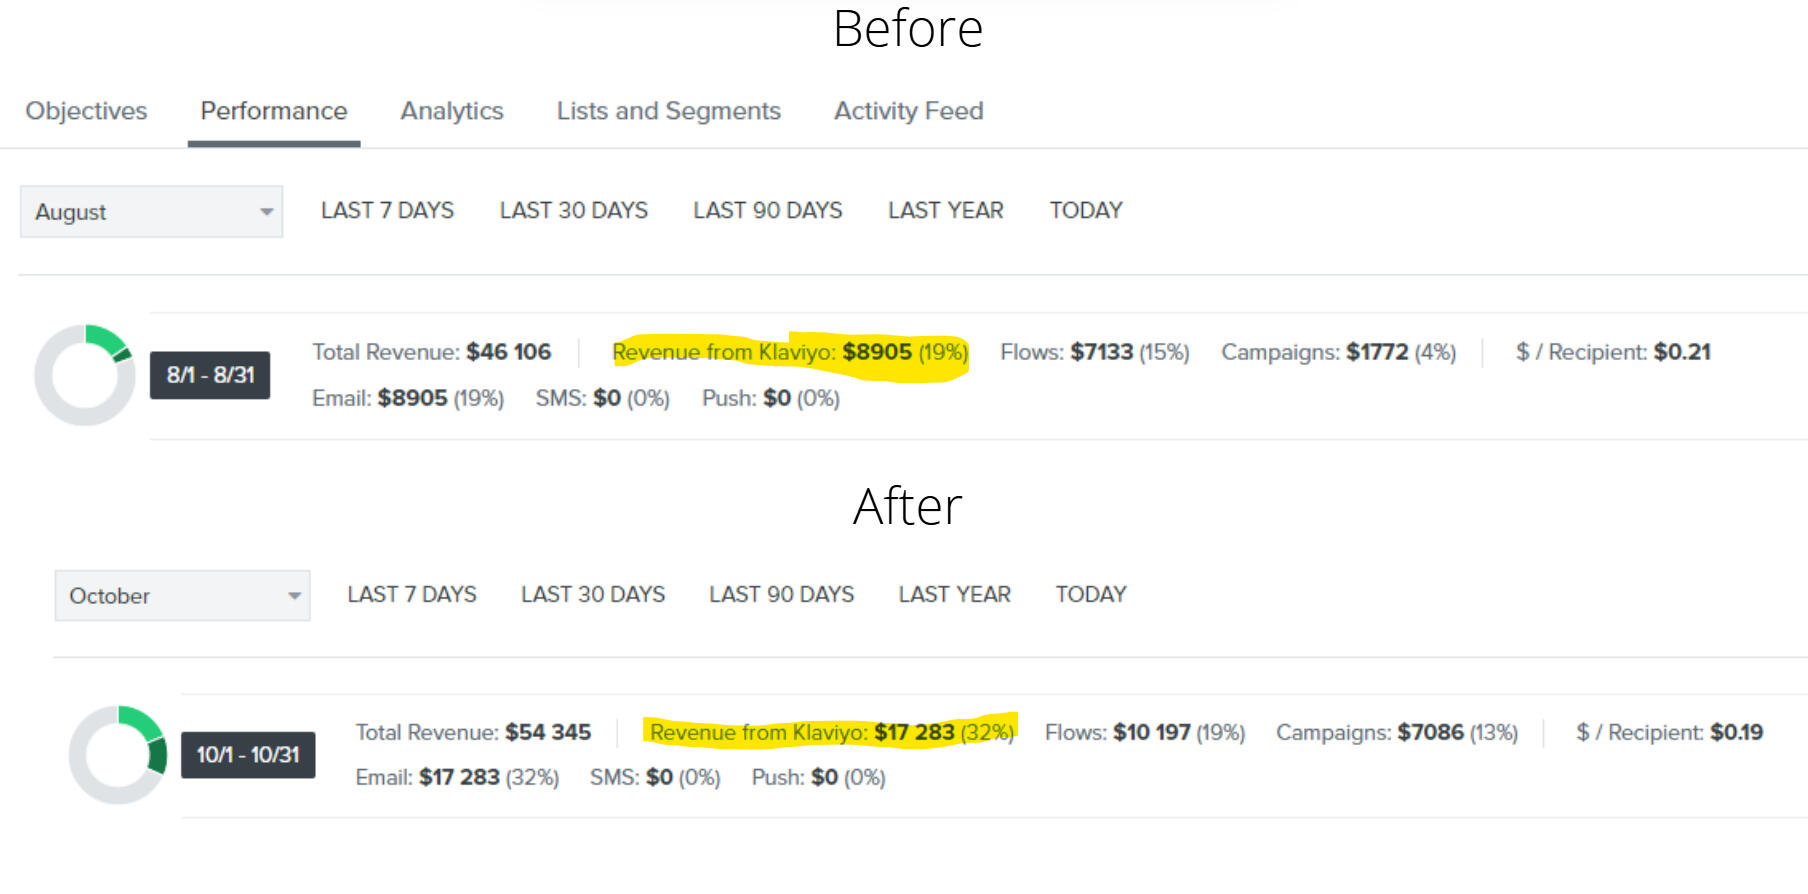Image resolution: width=1808 pixels, height=894 pixels.
Task: Click the 10/1 - 10/31 date badge
Action: (247, 755)
